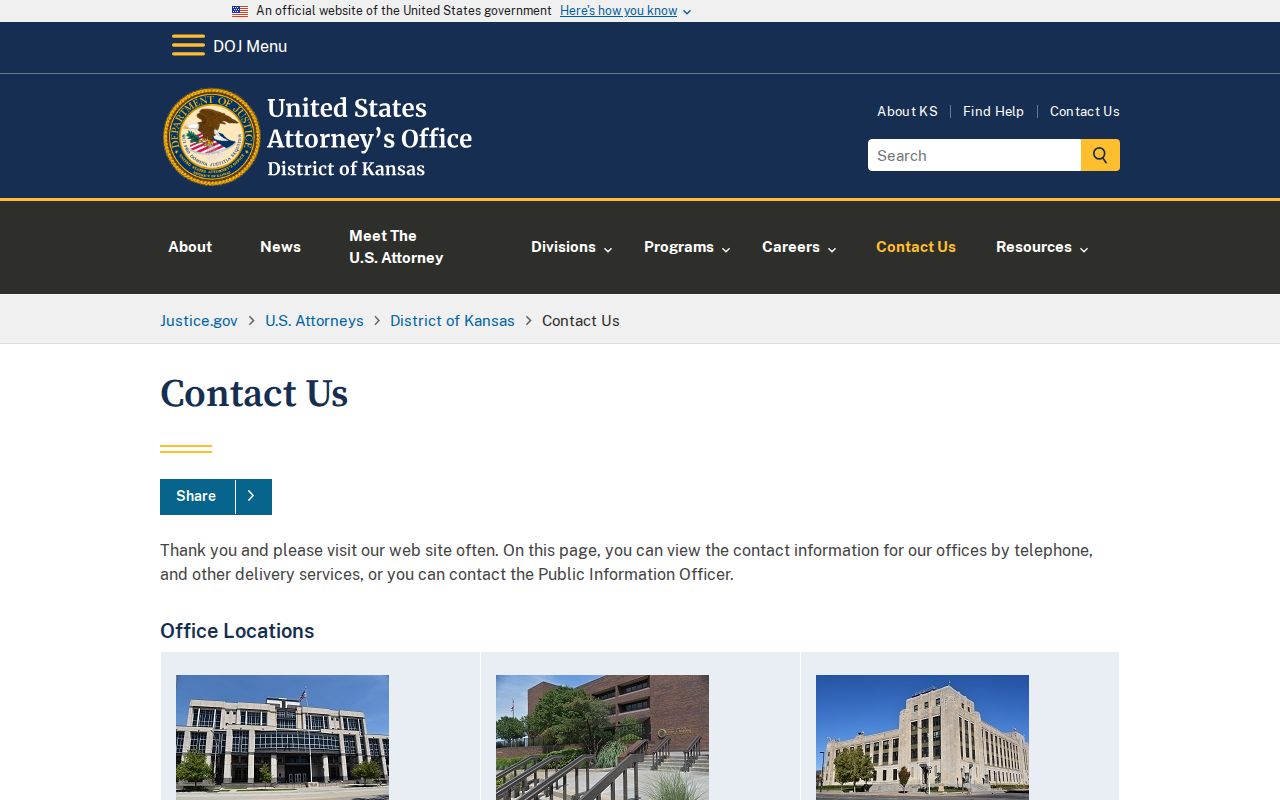Expand the Divisions dropdown menu
1280x800 pixels.
(571, 247)
